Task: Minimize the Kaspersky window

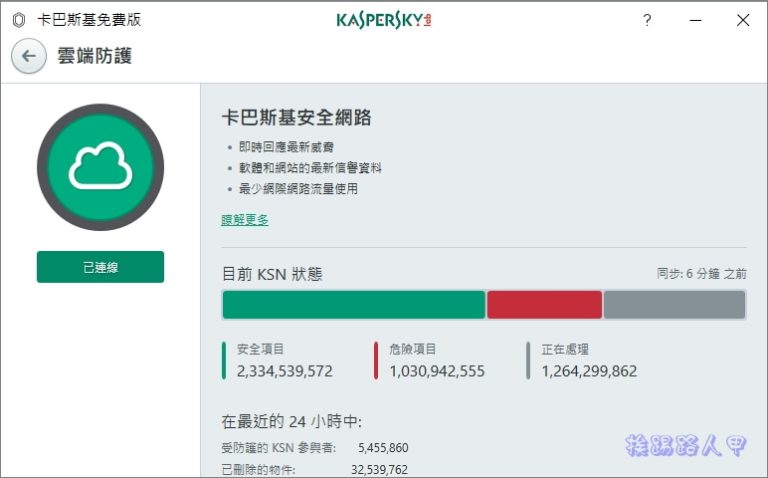Action: (694, 20)
